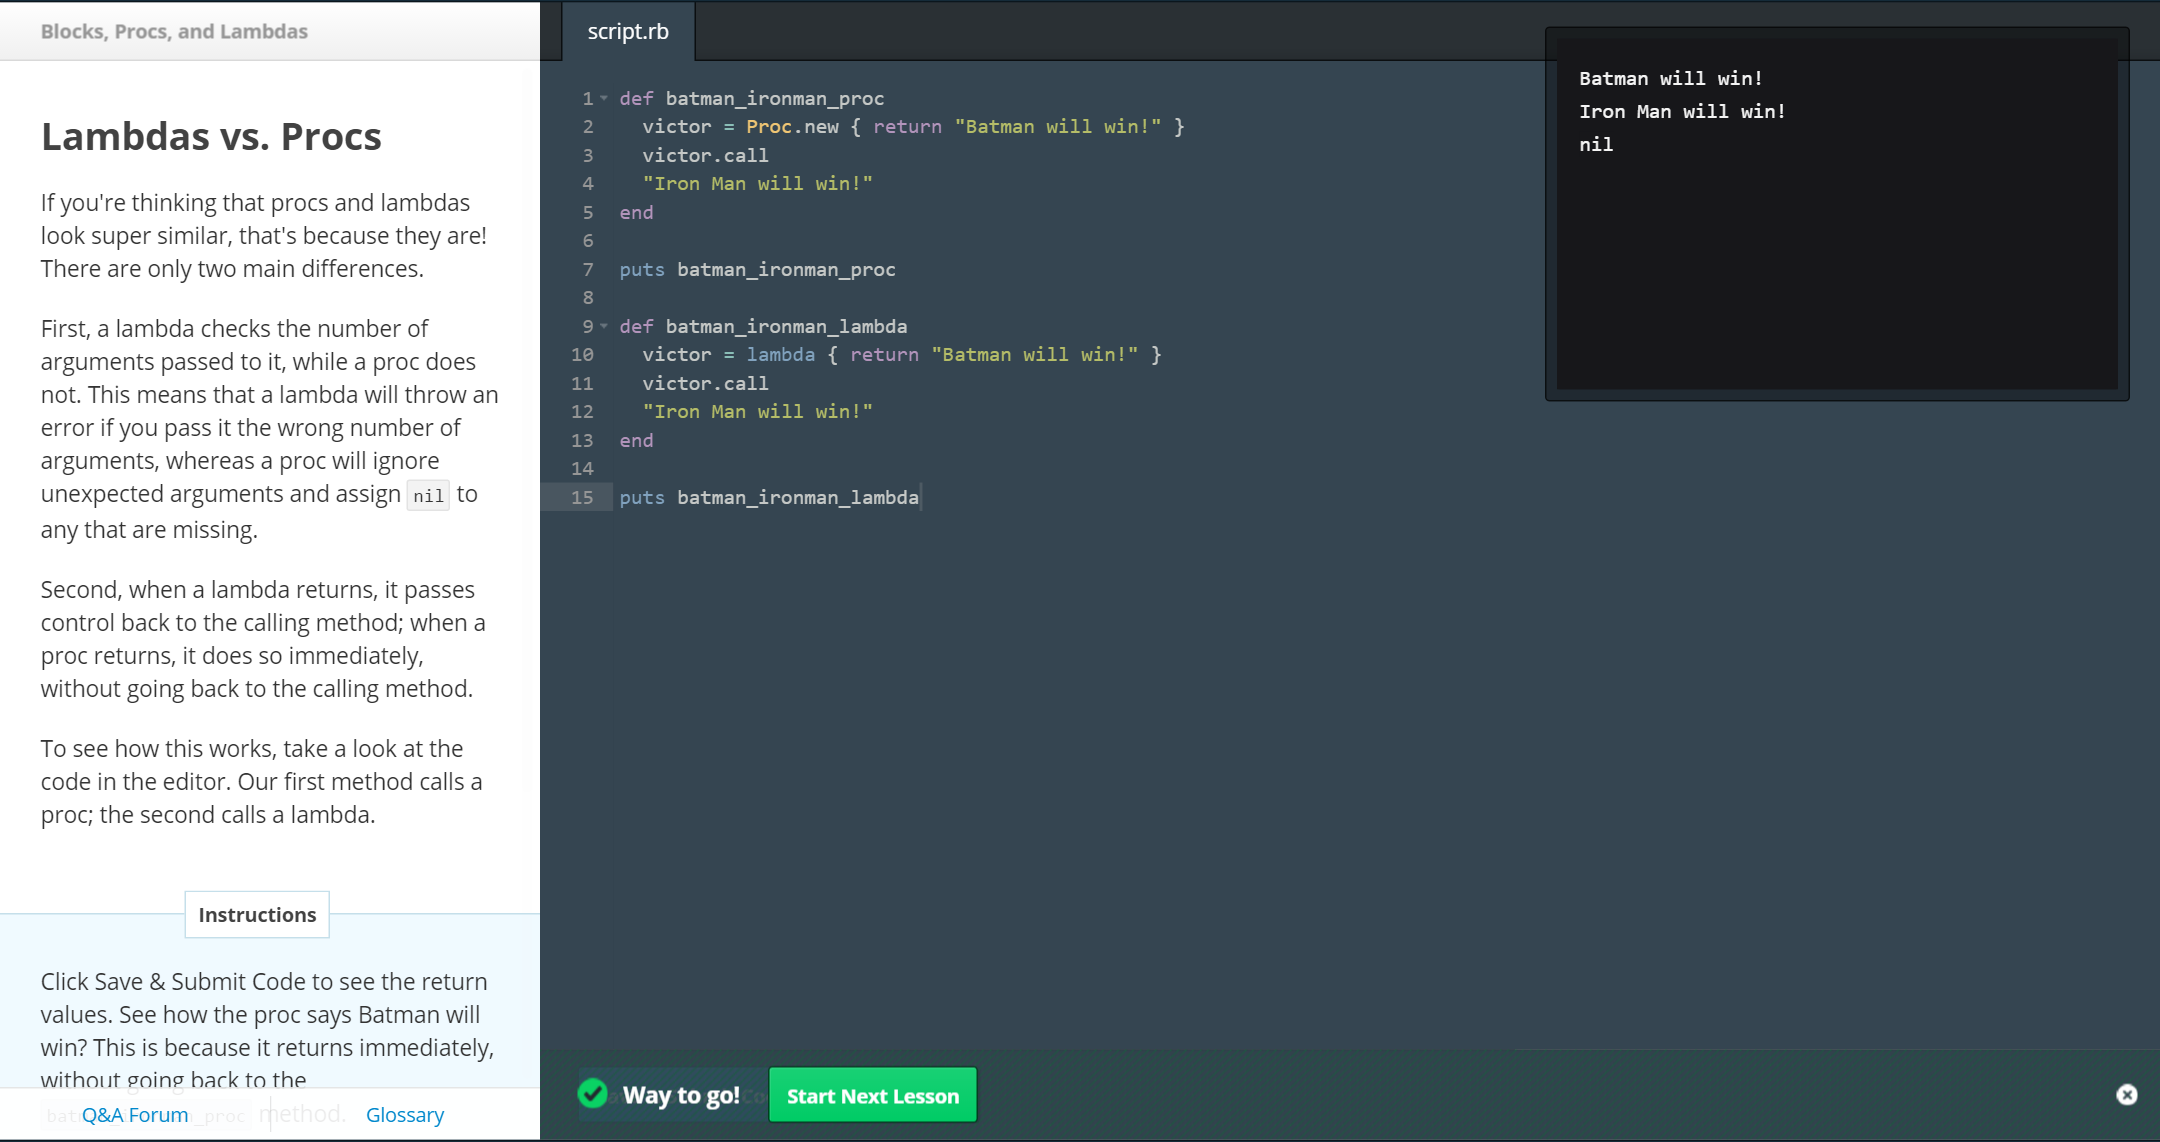Open the Instructions tab

tap(257, 914)
